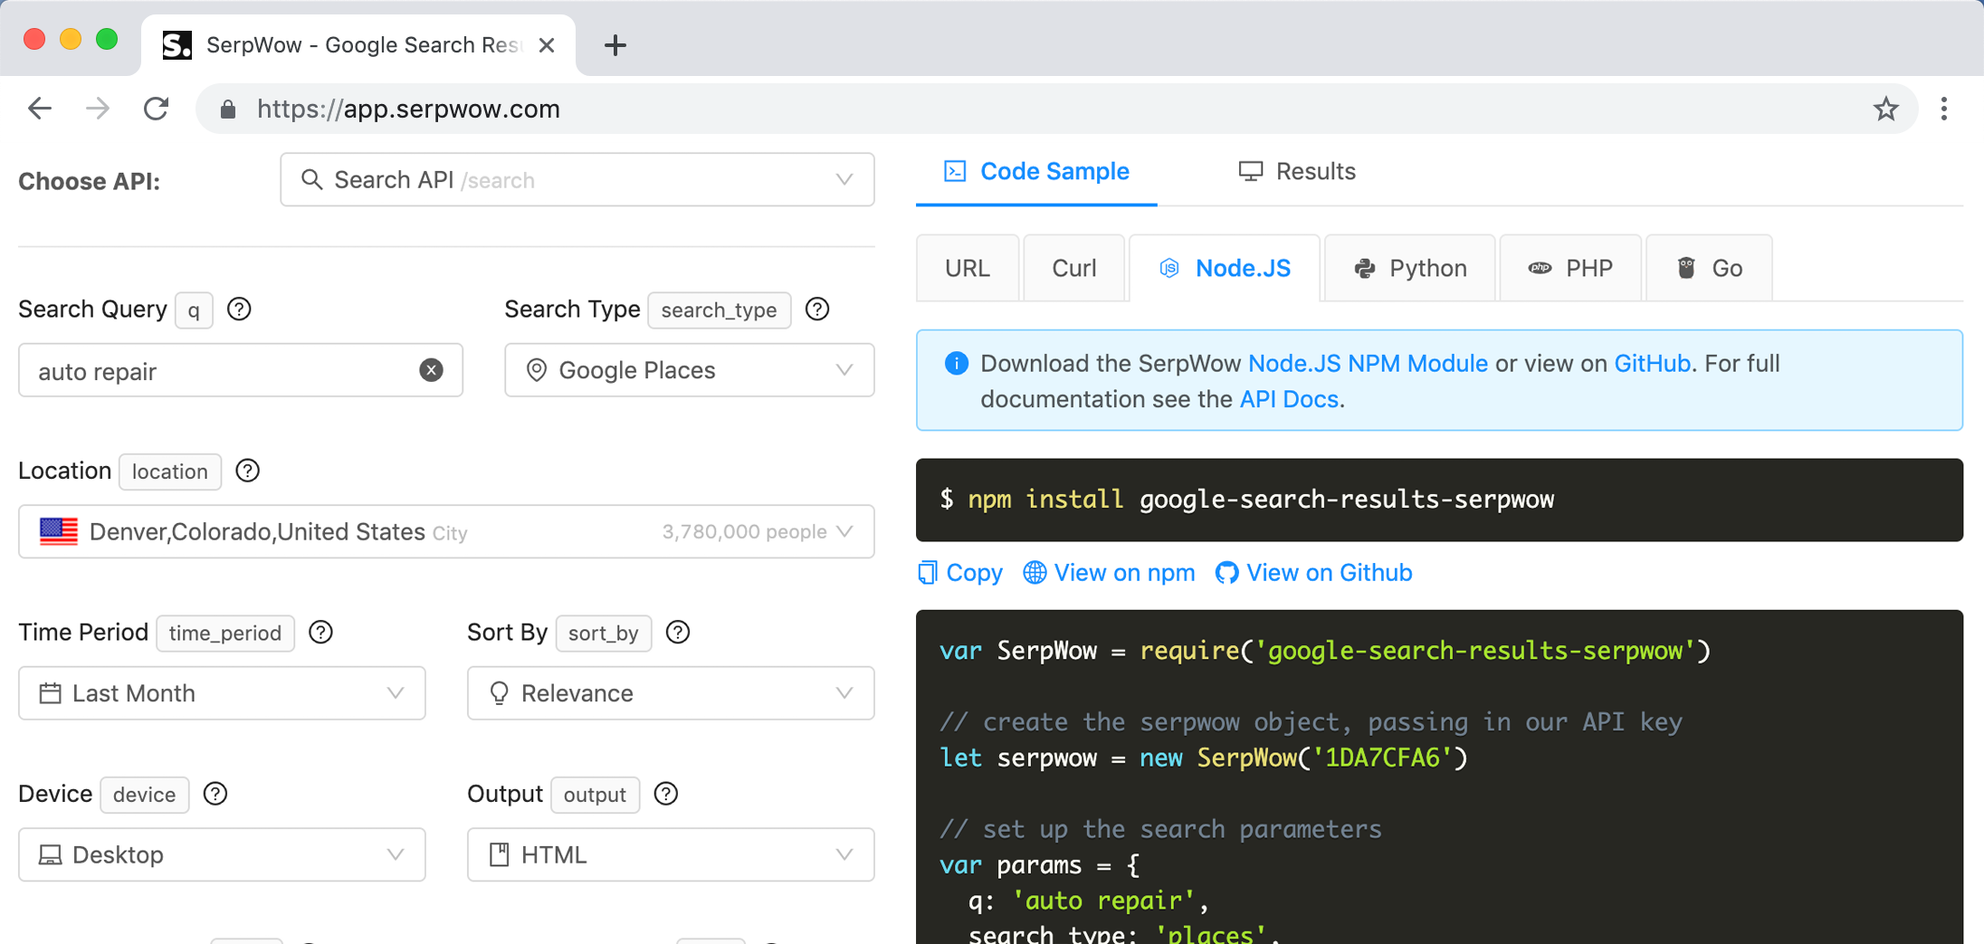This screenshot has width=1984, height=944.
Task: Switch to the Results tab
Action: click(1297, 171)
